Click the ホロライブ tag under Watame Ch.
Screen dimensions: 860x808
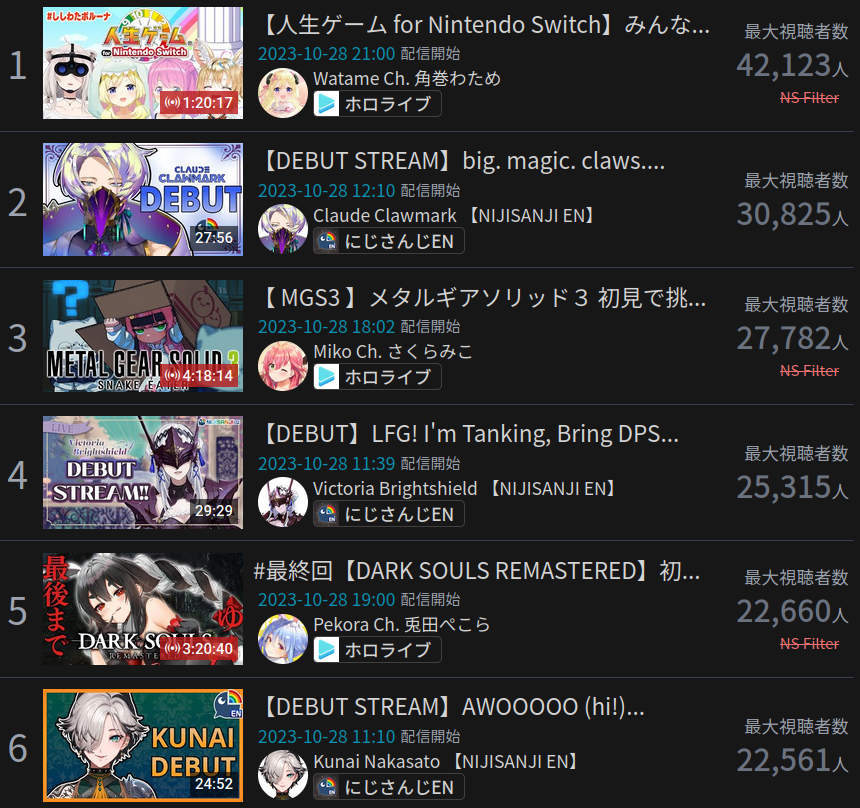coord(377,104)
